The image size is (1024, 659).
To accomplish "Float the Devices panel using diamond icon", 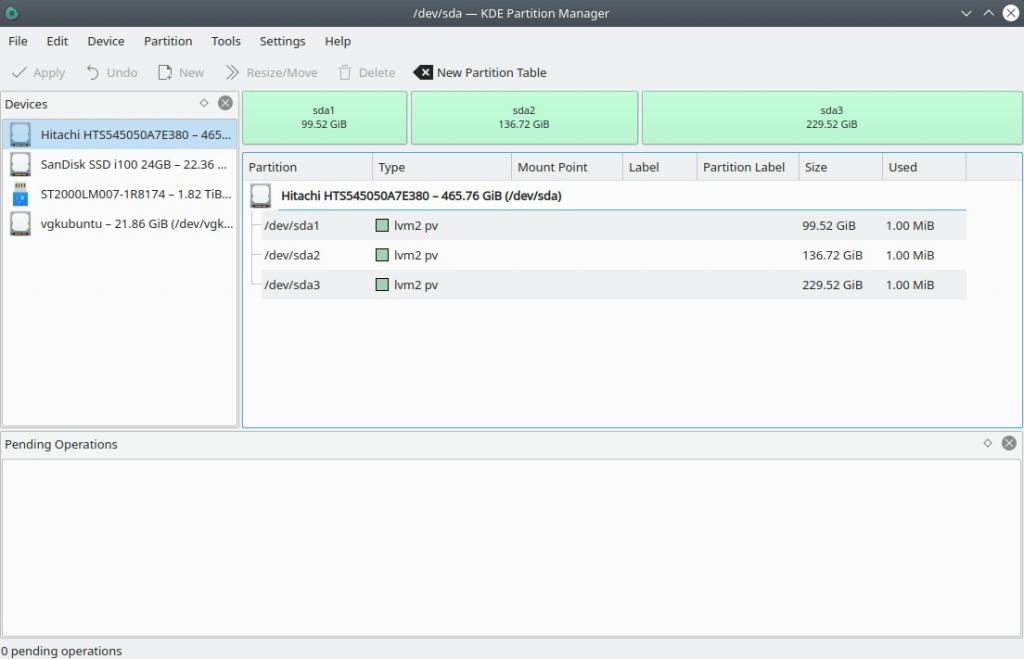I will click(204, 103).
